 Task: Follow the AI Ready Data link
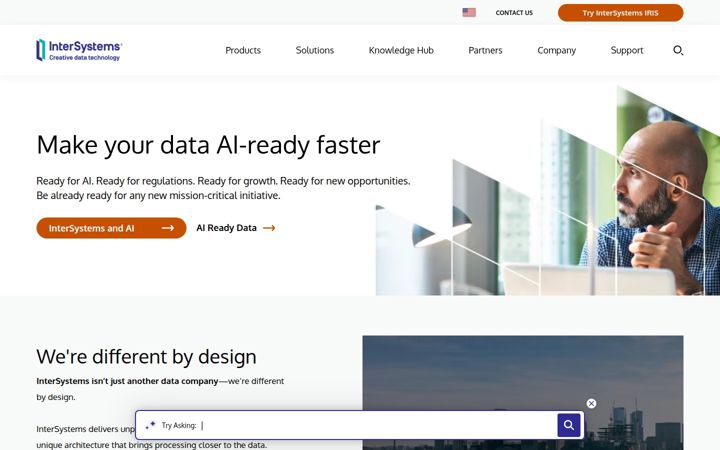click(x=236, y=228)
